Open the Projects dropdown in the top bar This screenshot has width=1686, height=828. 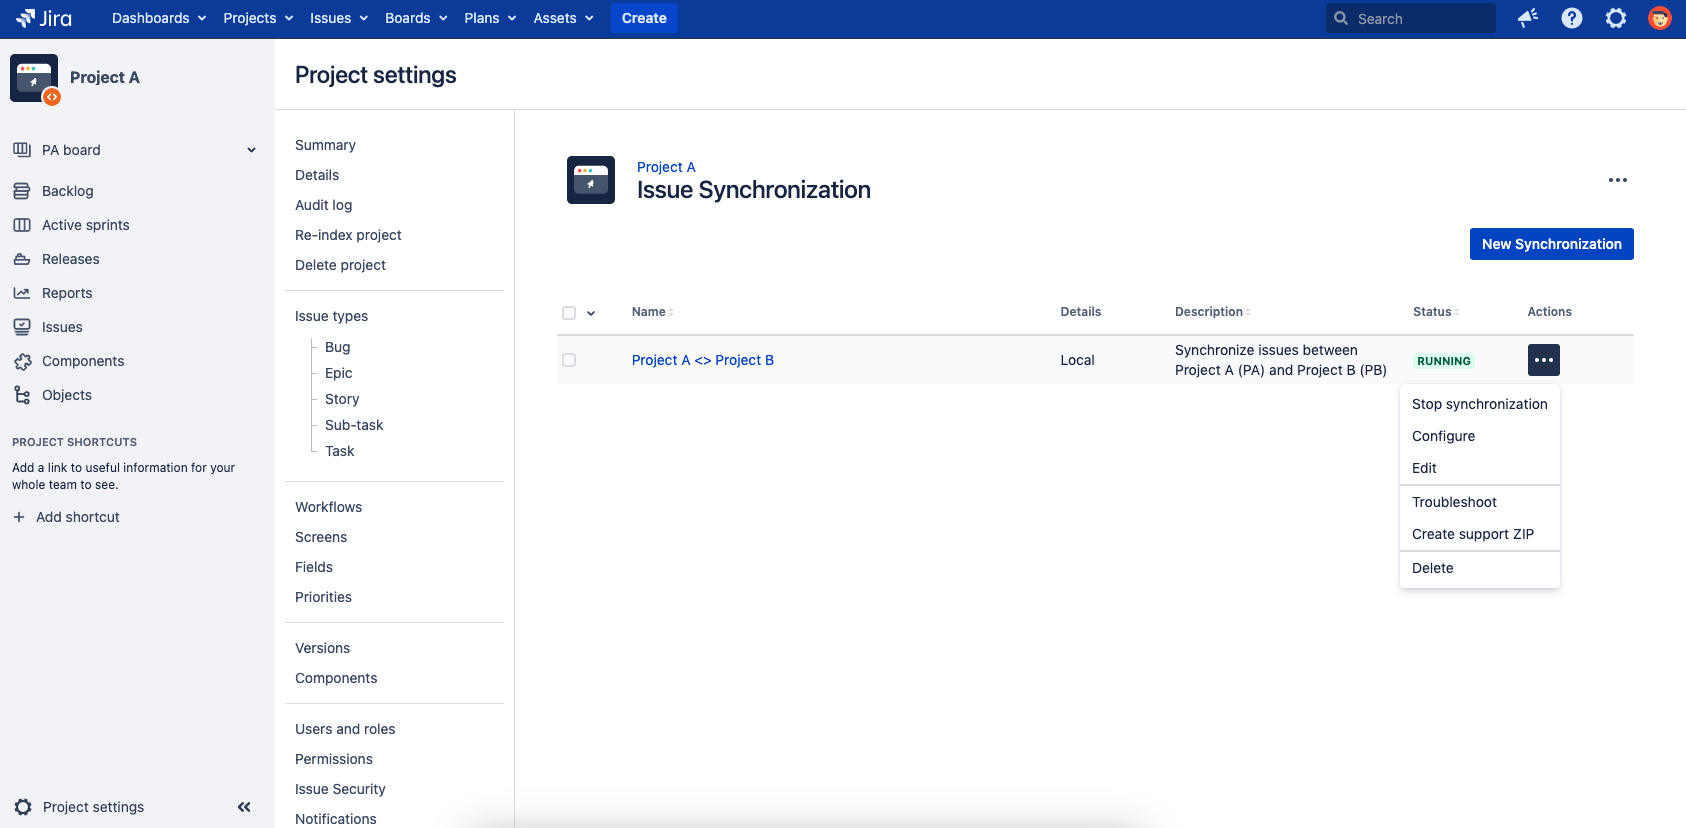[x=258, y=18]
